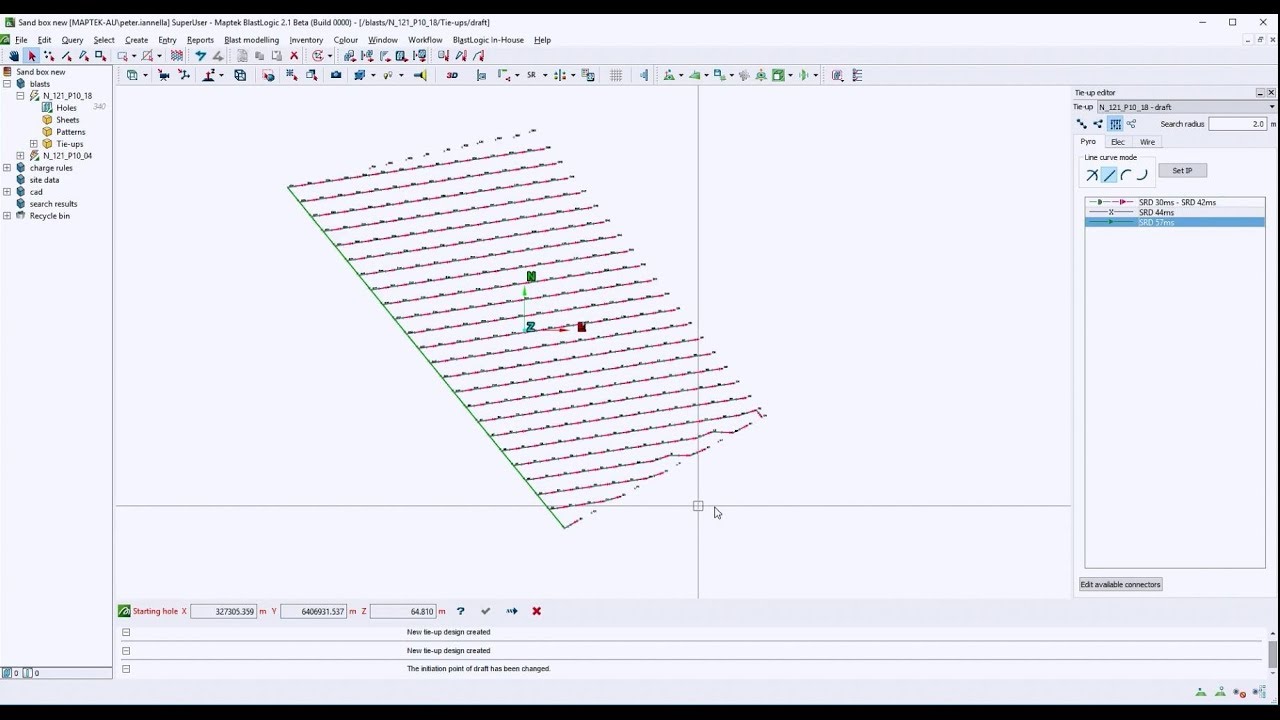Switch to the Wire tab
This screenshot has height=720, width=1280.
coord(1148,142)
